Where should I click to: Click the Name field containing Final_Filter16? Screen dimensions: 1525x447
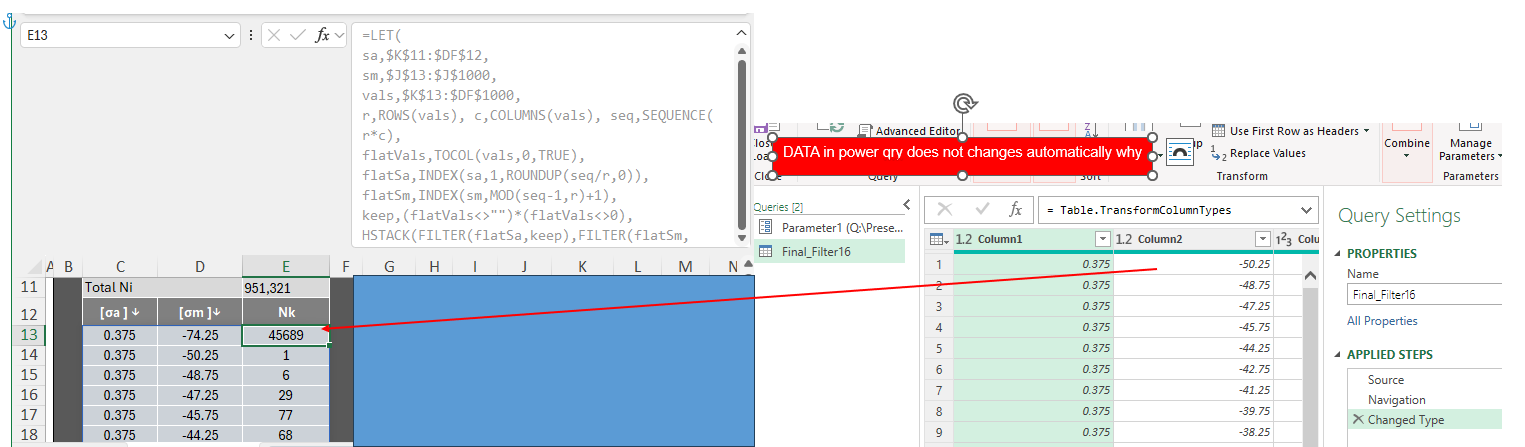(1424, 295)
